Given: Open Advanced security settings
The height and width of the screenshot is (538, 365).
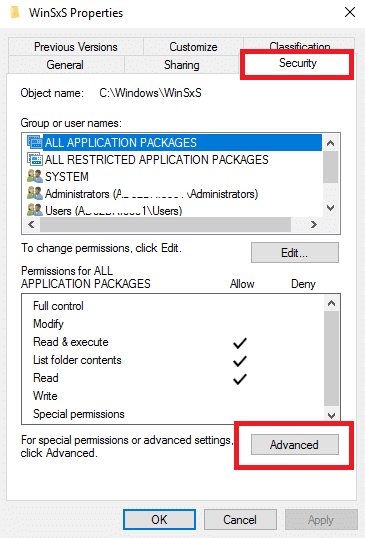Looking at the screenshot, I should point(295,445).
